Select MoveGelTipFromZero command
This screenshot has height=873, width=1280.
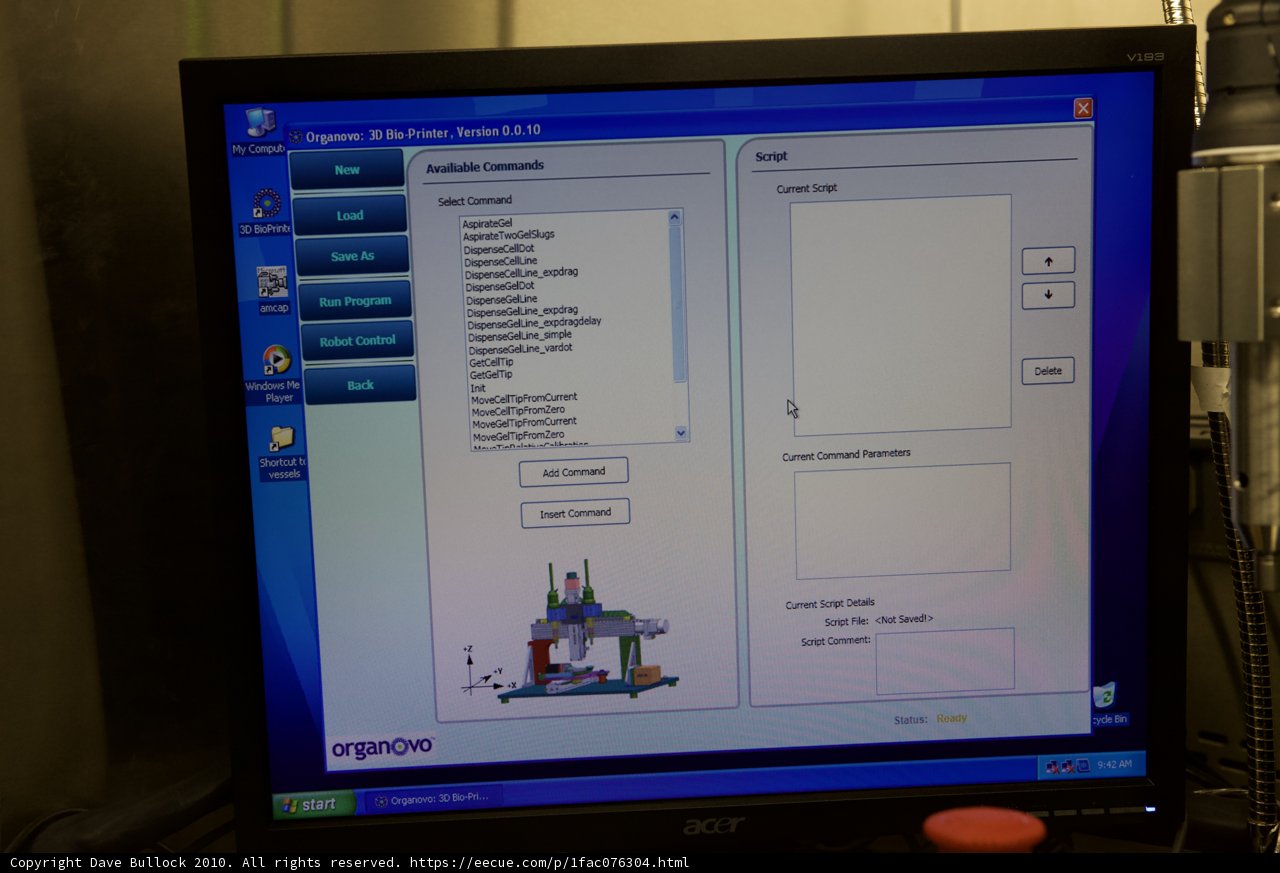coord(518,436)
